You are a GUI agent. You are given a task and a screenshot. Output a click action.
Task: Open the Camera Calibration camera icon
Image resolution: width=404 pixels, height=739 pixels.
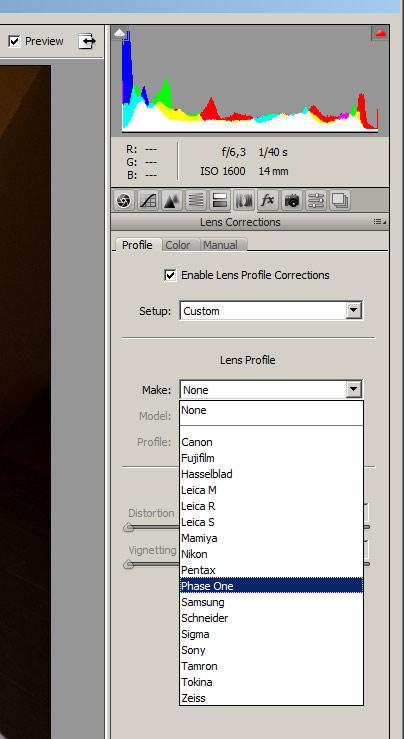[x=292, y=201]
